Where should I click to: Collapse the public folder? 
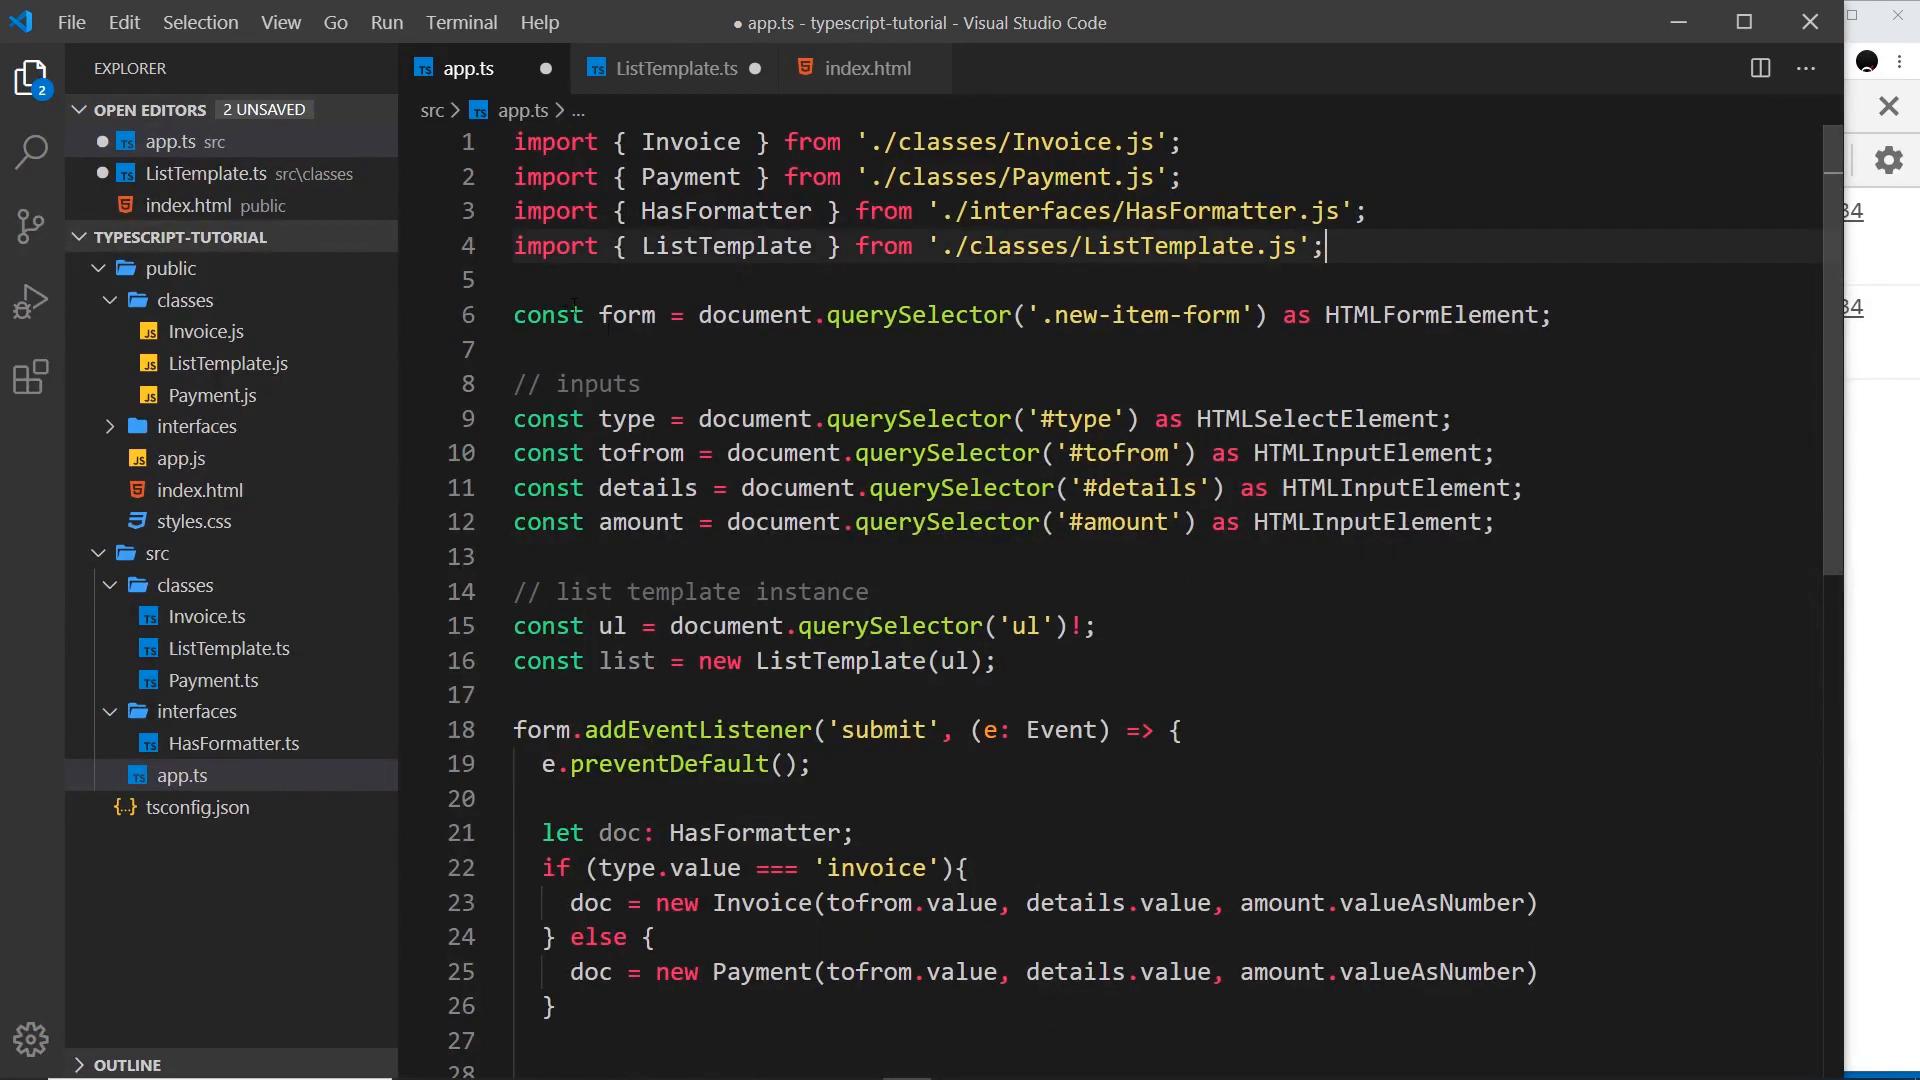98,268
